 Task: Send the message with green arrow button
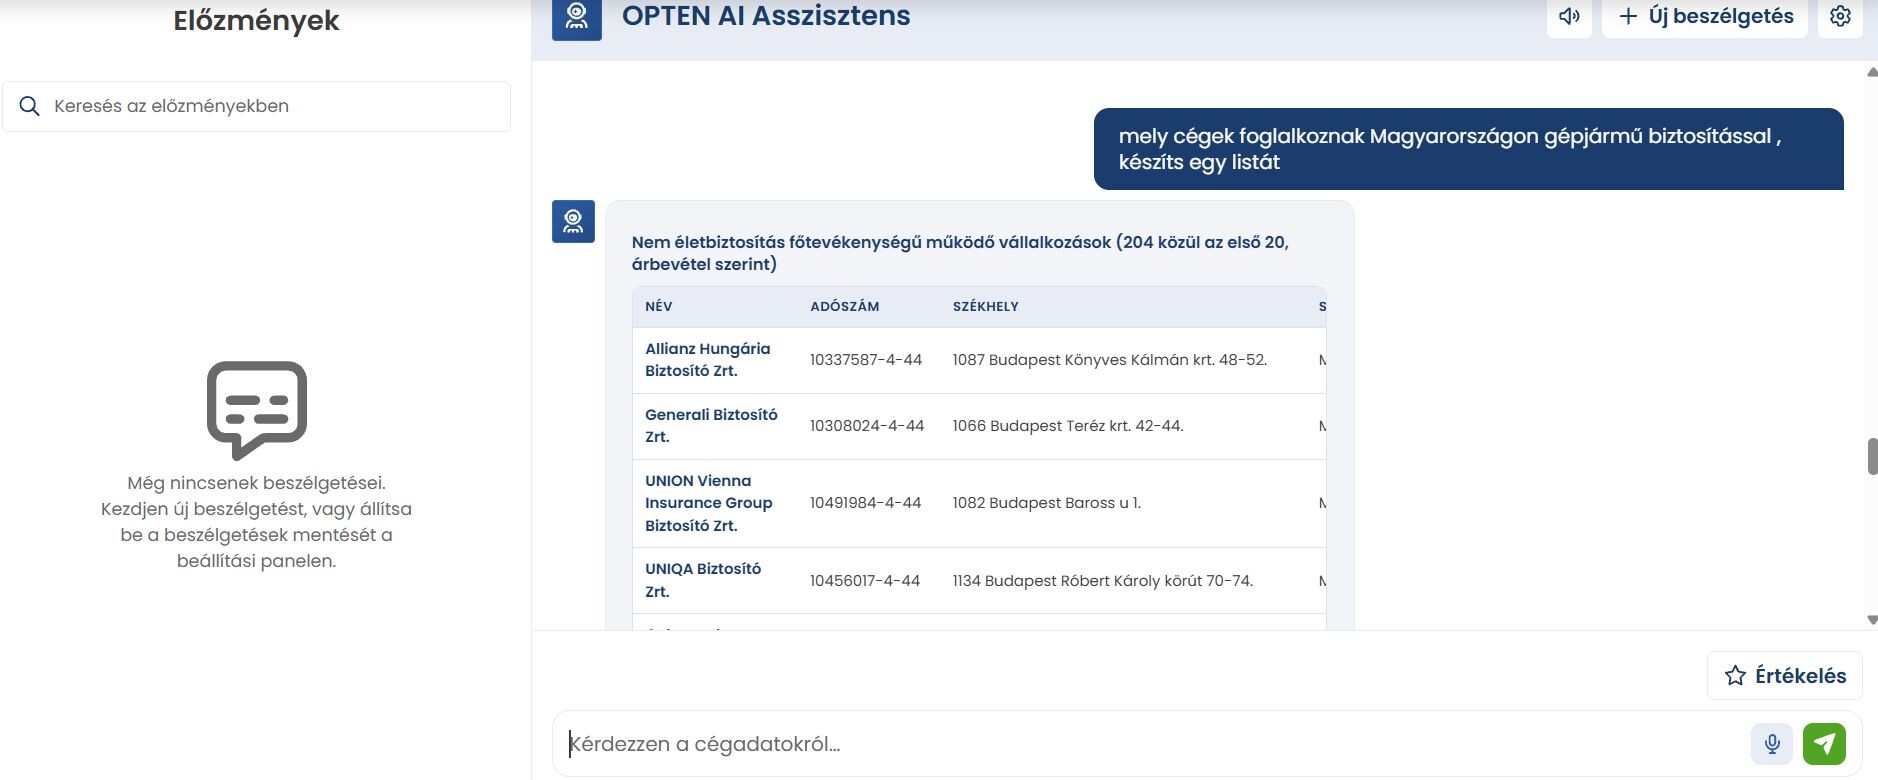pyautogui.click(x=1824, y=744)
